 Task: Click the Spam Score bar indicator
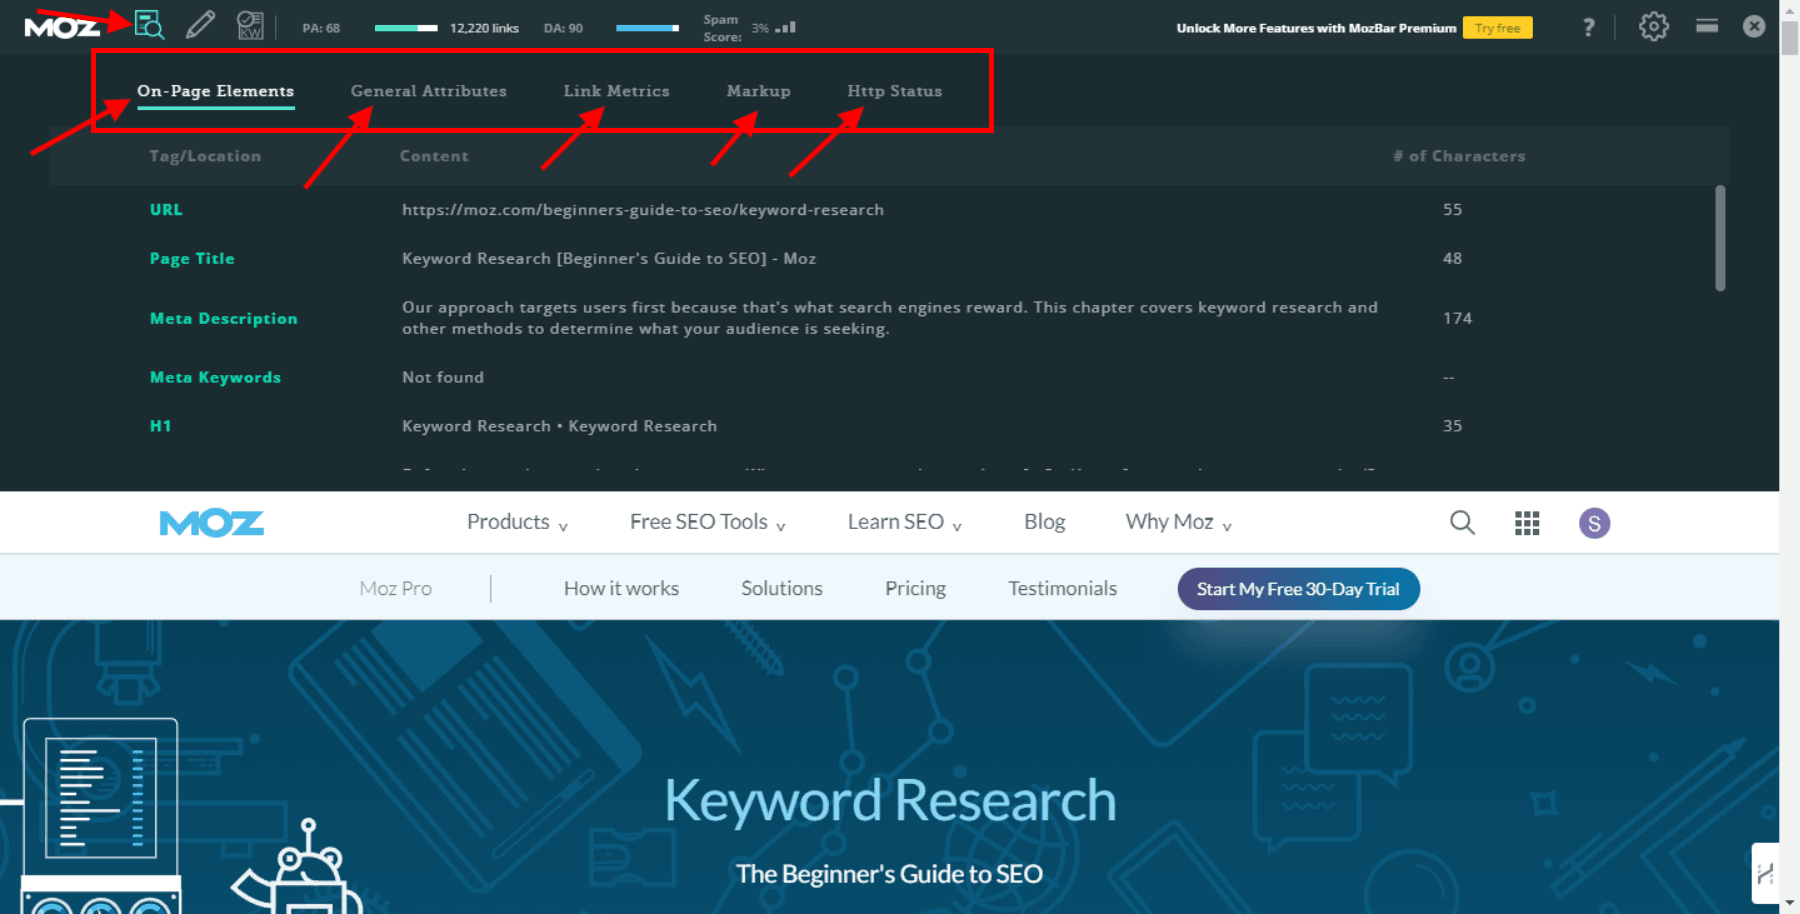coord(786,28)
